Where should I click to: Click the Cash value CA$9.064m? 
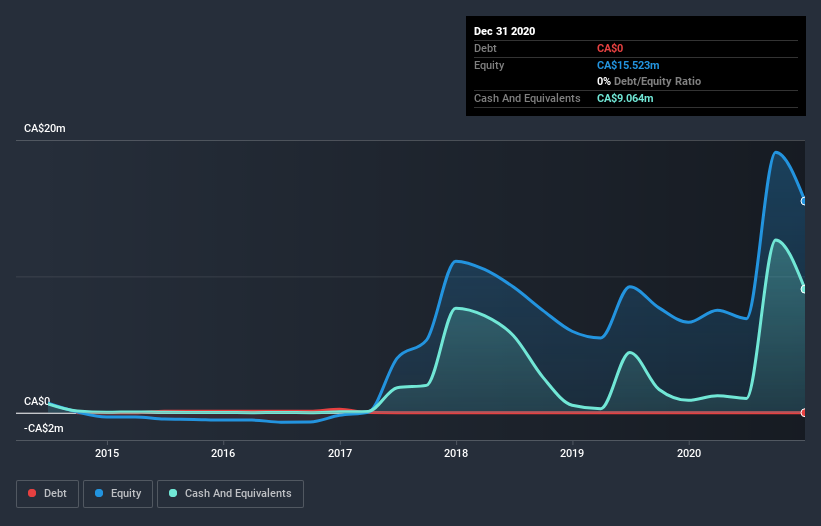625,98
